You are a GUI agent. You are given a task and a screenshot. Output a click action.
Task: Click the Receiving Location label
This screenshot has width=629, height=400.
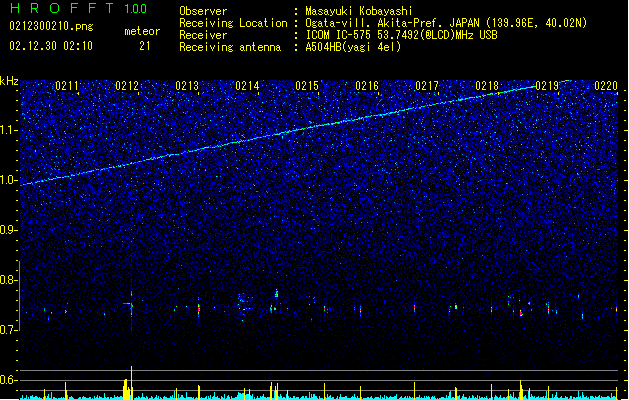pyautogui.click(x=233, y=23)
